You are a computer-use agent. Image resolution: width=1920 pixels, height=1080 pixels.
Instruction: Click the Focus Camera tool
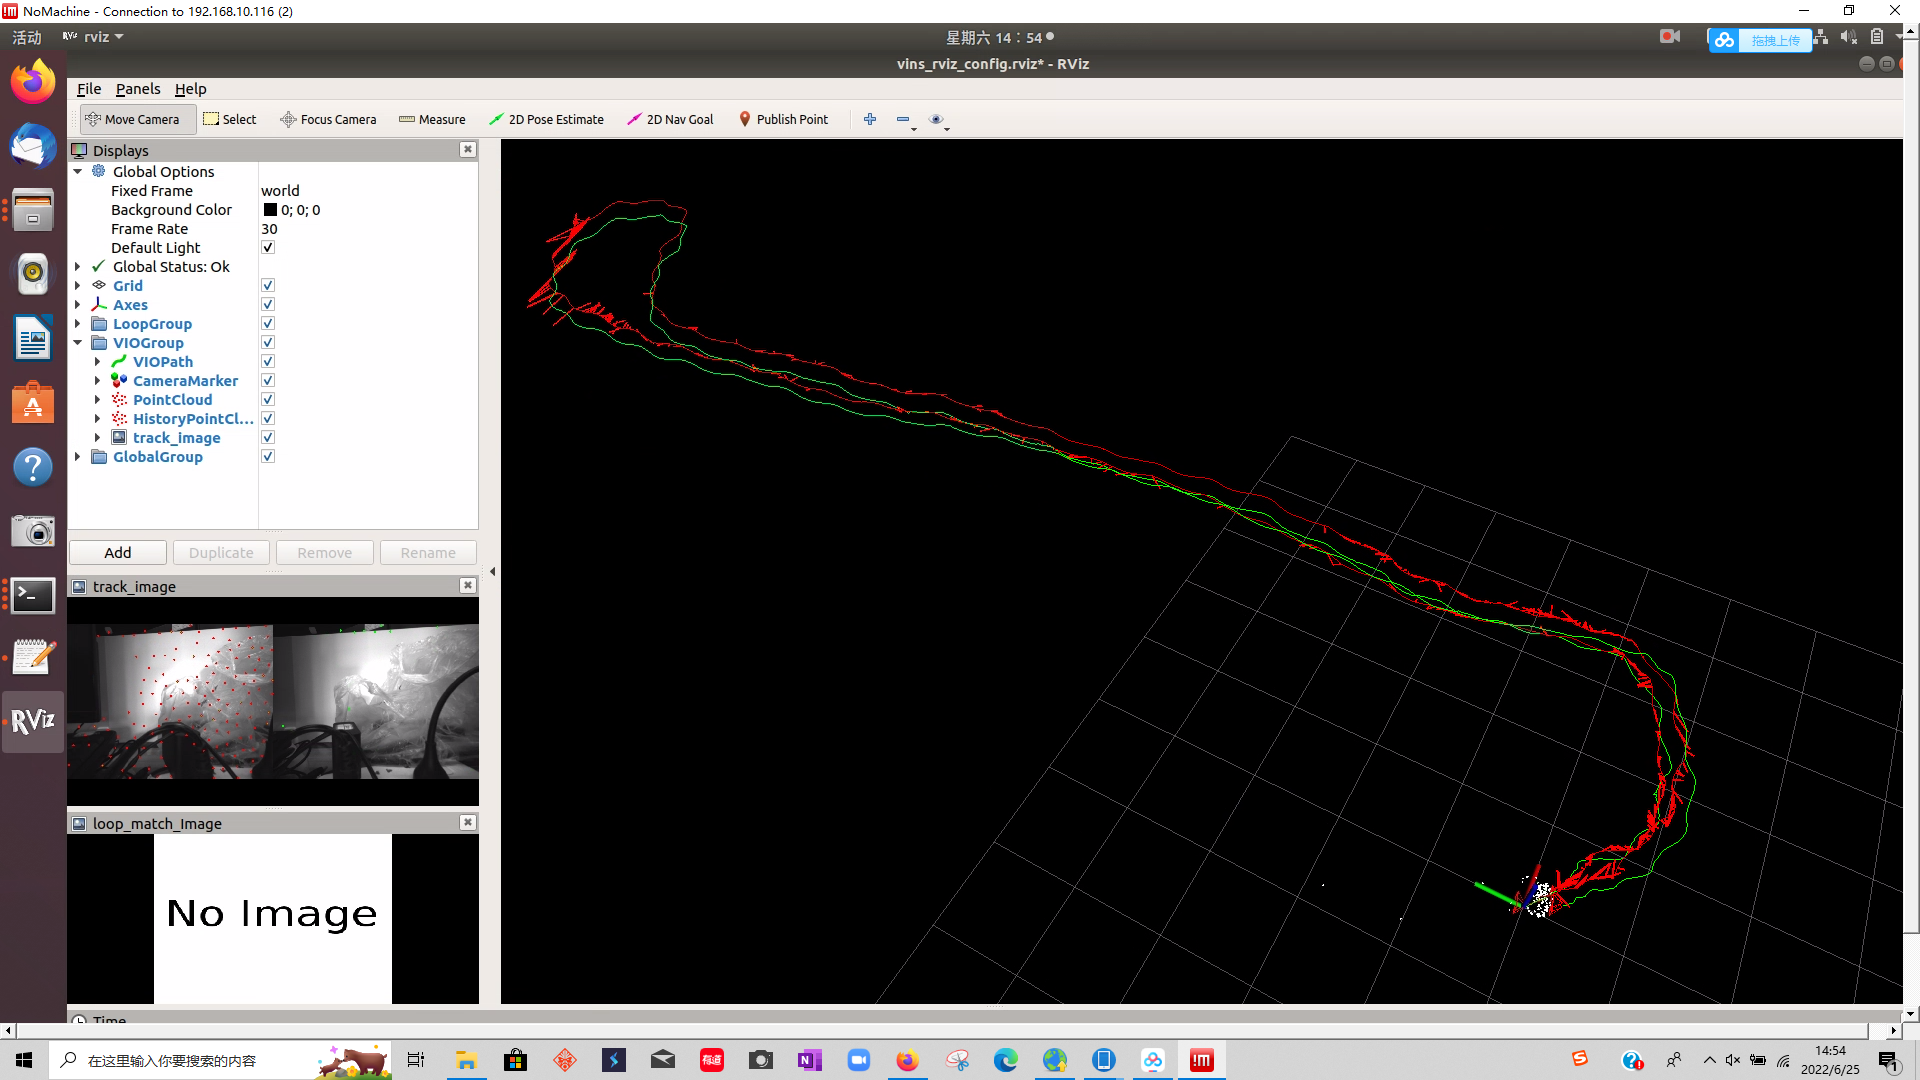point(328,119)
